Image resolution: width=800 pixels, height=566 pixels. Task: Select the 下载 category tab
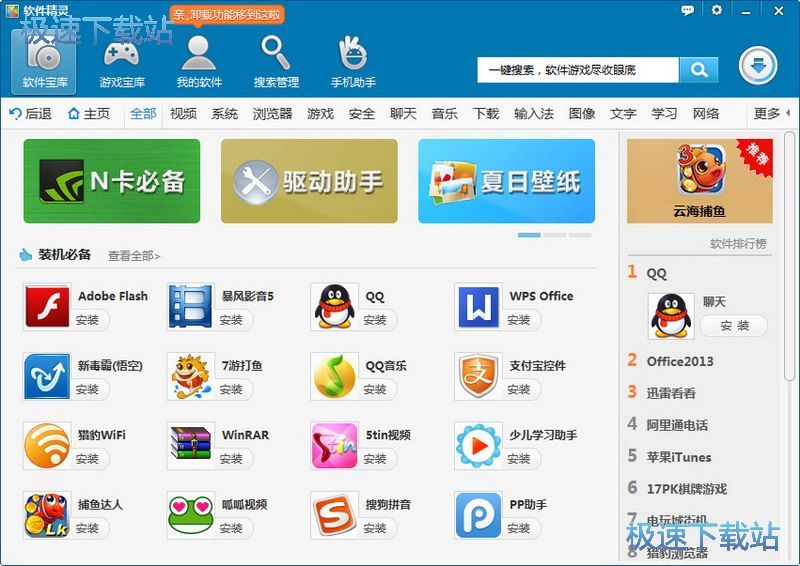(x=486, y=113)
